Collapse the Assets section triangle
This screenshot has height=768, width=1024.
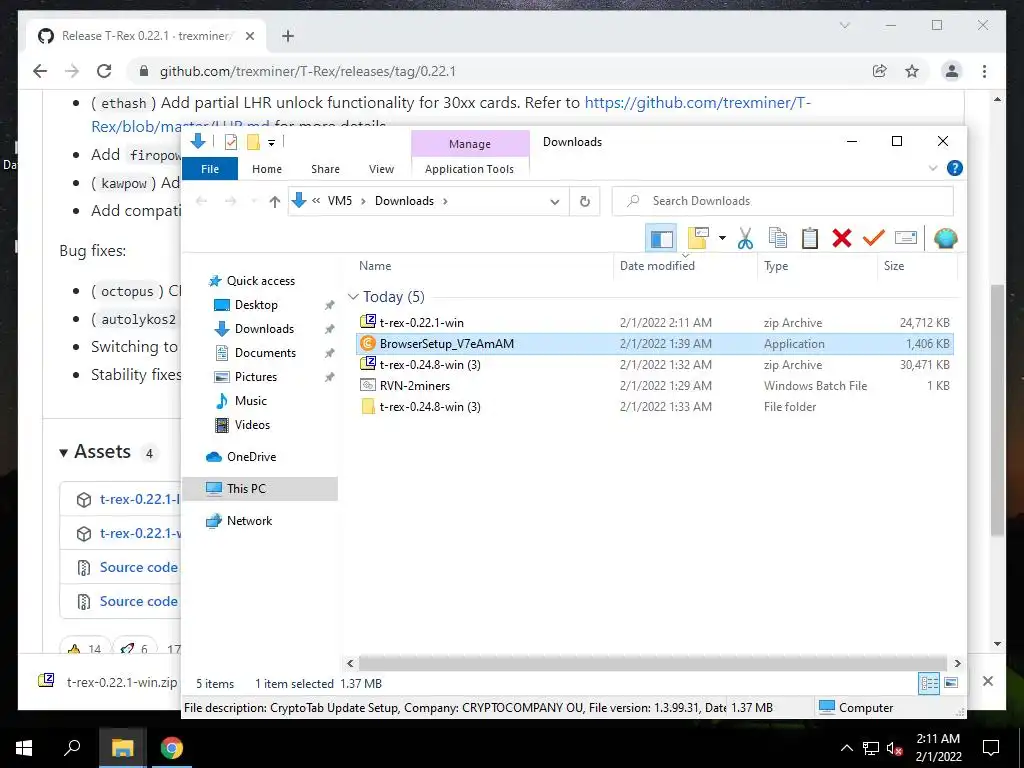(x=63, y=453)
